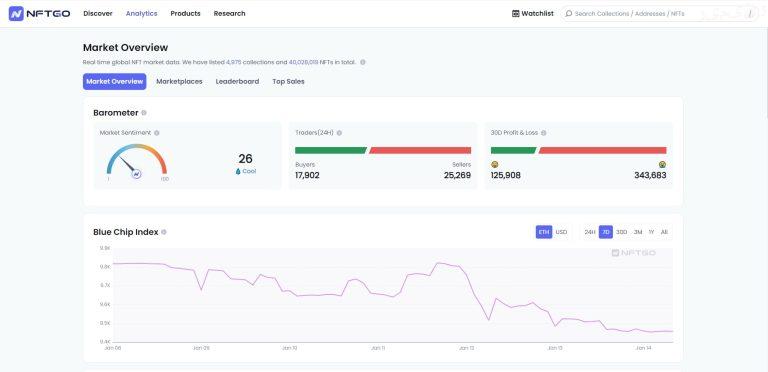Click info icon beside 30D Profit & Loss
Screen dimensions: 768x372
click(544, 133)
